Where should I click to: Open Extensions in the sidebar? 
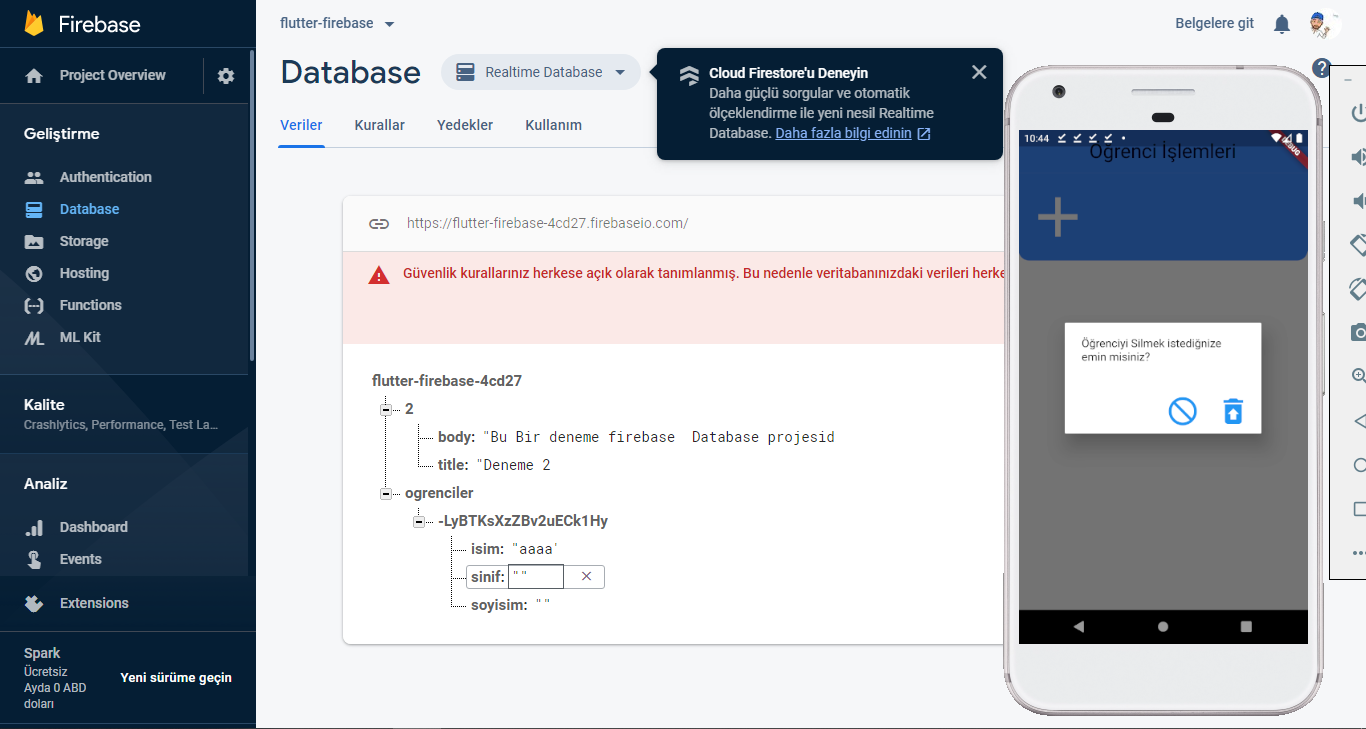pyautogui.click(x=94, y=603)
